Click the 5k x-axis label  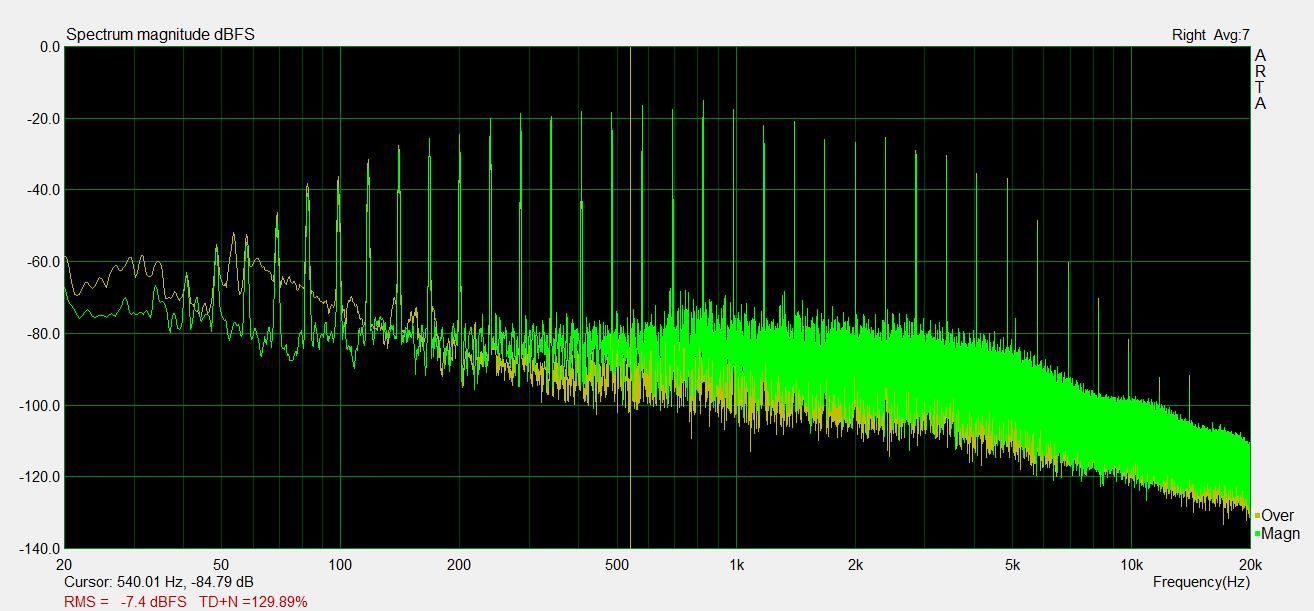click(1012, 565)
